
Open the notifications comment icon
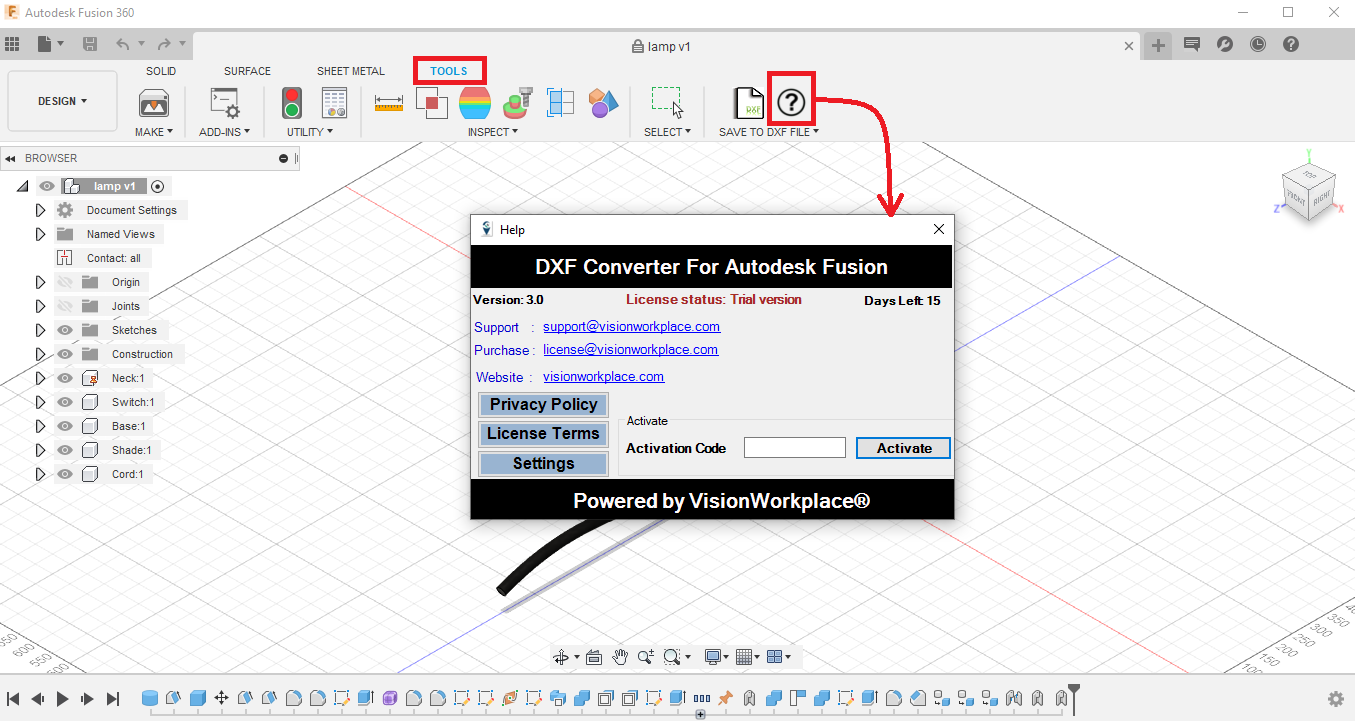(1191, 44)
